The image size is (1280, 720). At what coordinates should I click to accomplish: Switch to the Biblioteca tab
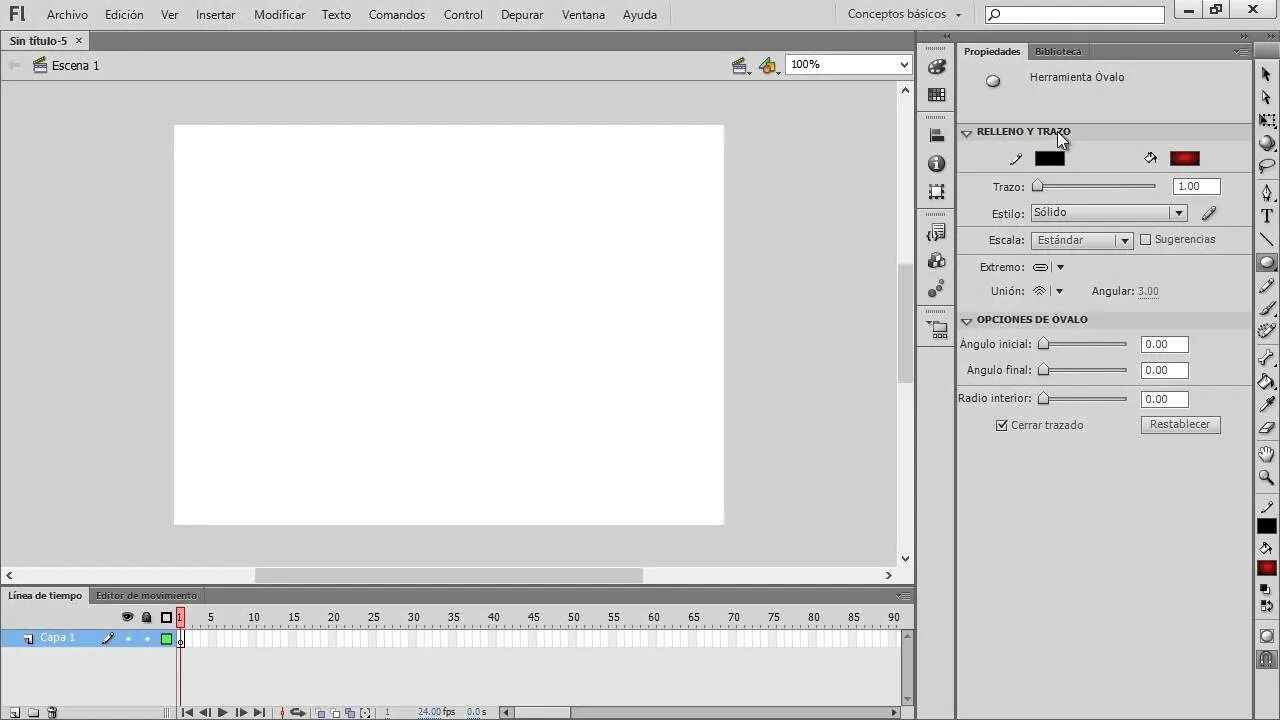point(1058,51)
